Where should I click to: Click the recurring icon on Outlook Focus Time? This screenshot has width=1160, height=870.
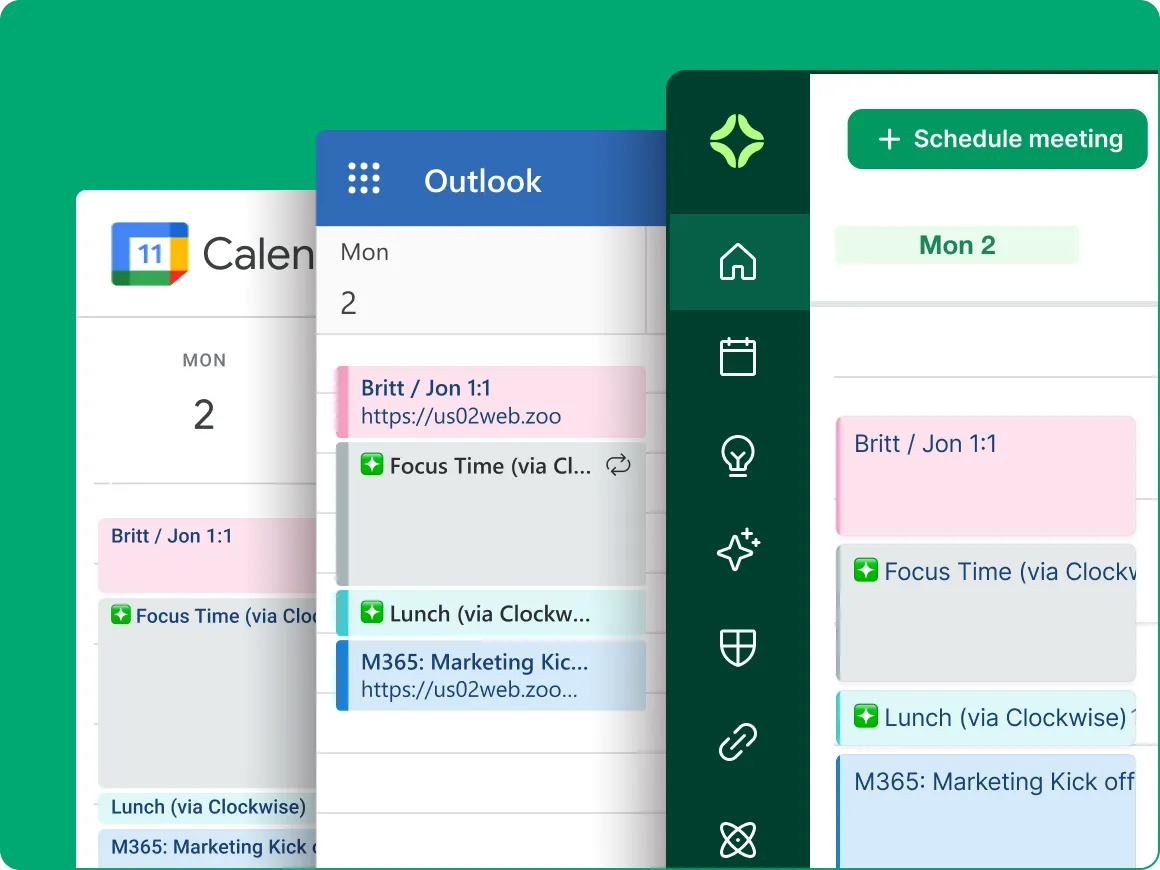point(618,465)
